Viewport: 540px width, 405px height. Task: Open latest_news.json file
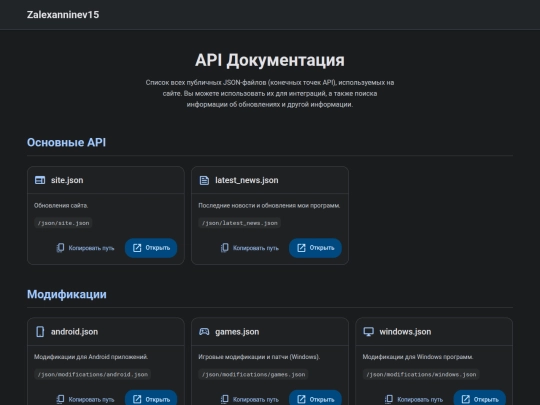pos(315,248)
